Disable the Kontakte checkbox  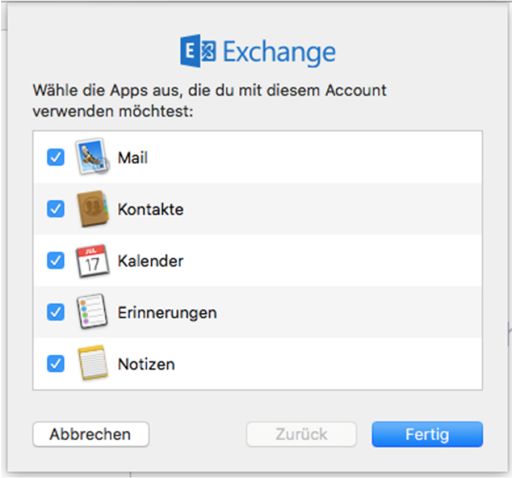(x=55, y=209)
